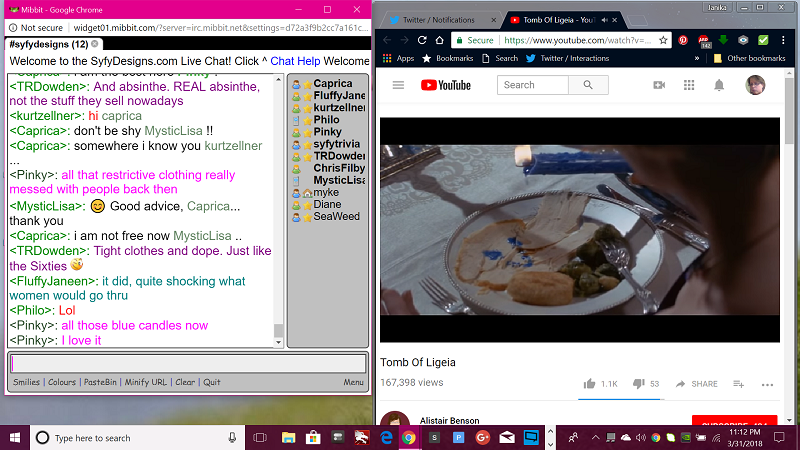Show hidden system tray icons
Screen dimensions: 800x450
(595, 437)
